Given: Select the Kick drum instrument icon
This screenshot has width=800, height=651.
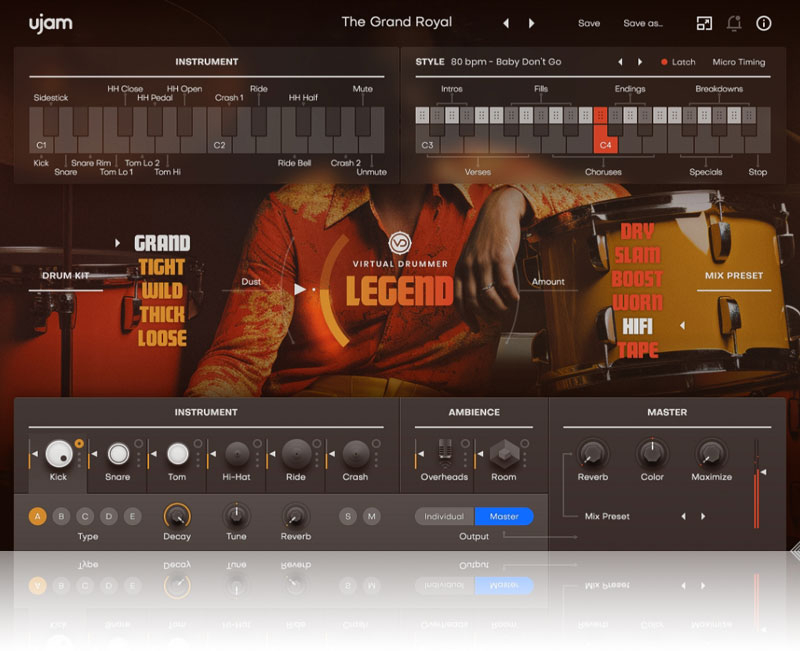Looking at the screenshot, I should point(59,454).
